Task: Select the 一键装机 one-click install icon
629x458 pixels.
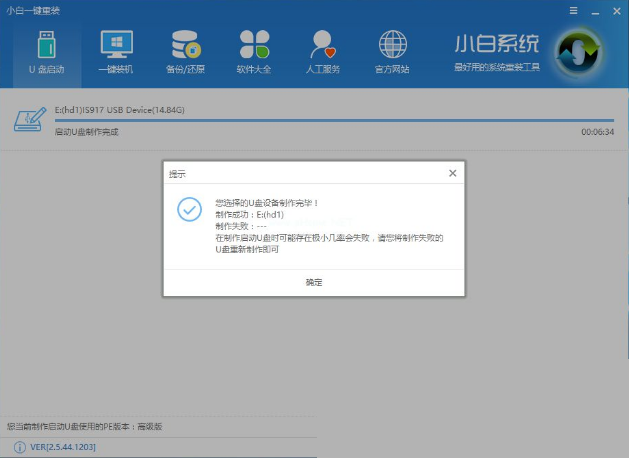Action: point(116,51)
